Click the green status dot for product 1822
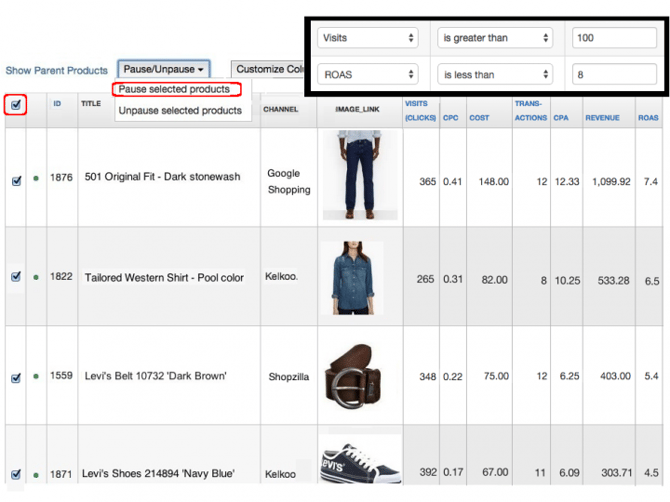670x502 pixels. tap(36, 277)
